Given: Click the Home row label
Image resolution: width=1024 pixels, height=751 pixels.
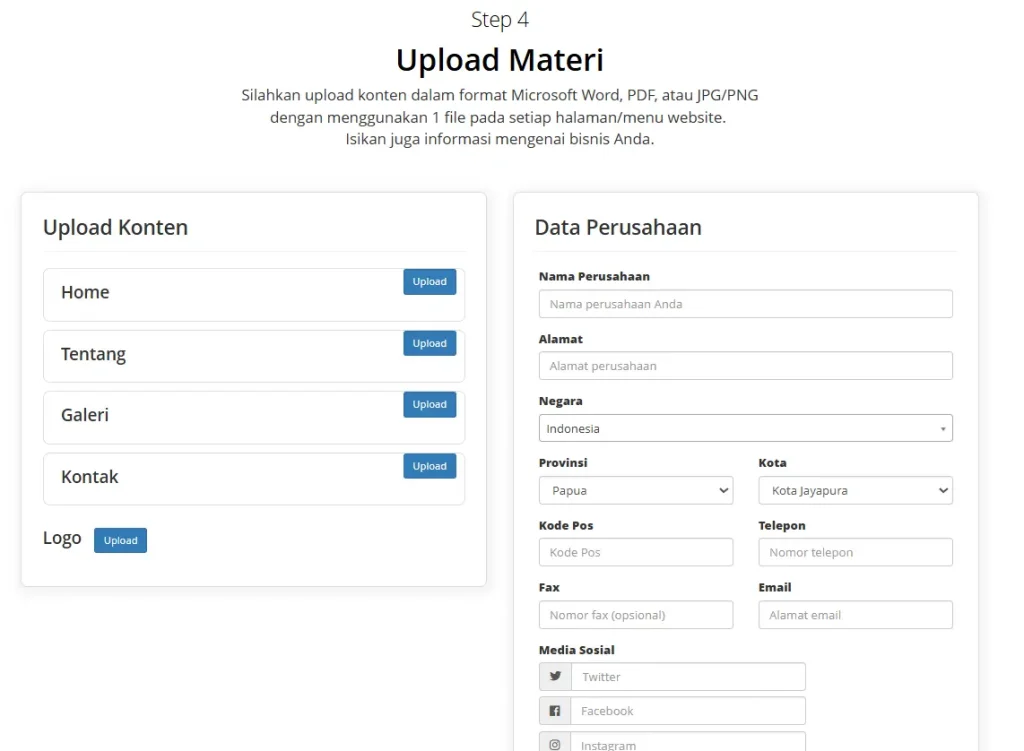Looking at the screenshot, I should tap(85, 292).
